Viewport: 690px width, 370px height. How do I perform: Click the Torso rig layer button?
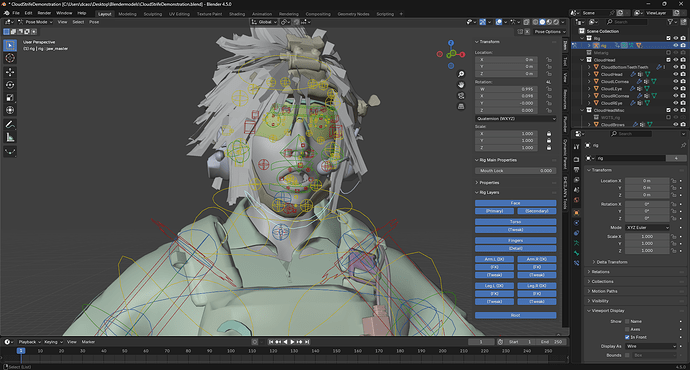pos(515,222)
